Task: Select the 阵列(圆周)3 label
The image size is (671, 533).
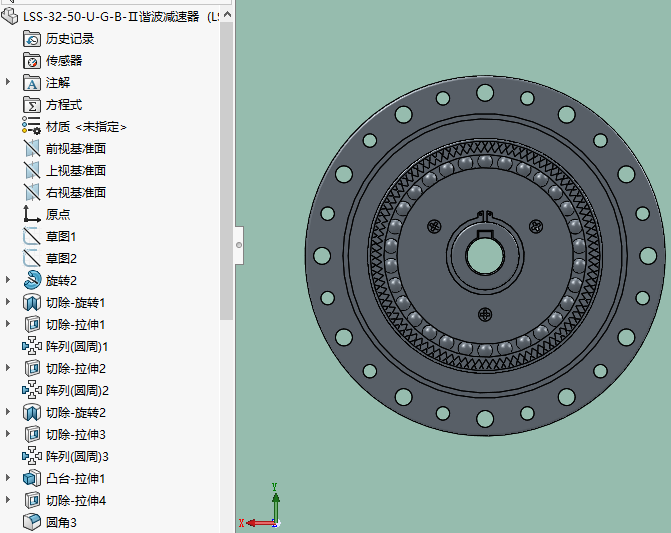Action: click(x=77, y=456)
